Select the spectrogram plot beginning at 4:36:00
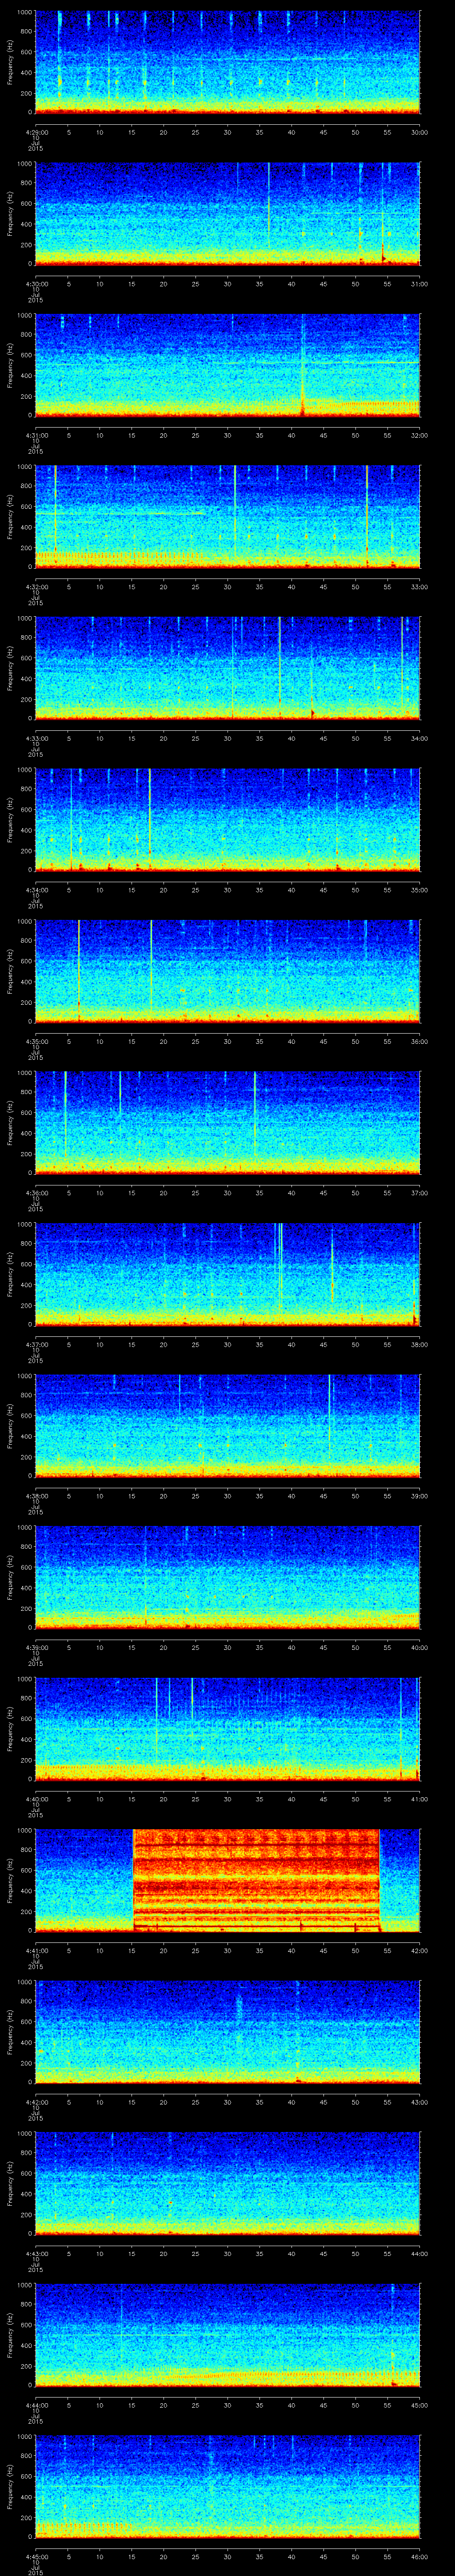 227,1123
